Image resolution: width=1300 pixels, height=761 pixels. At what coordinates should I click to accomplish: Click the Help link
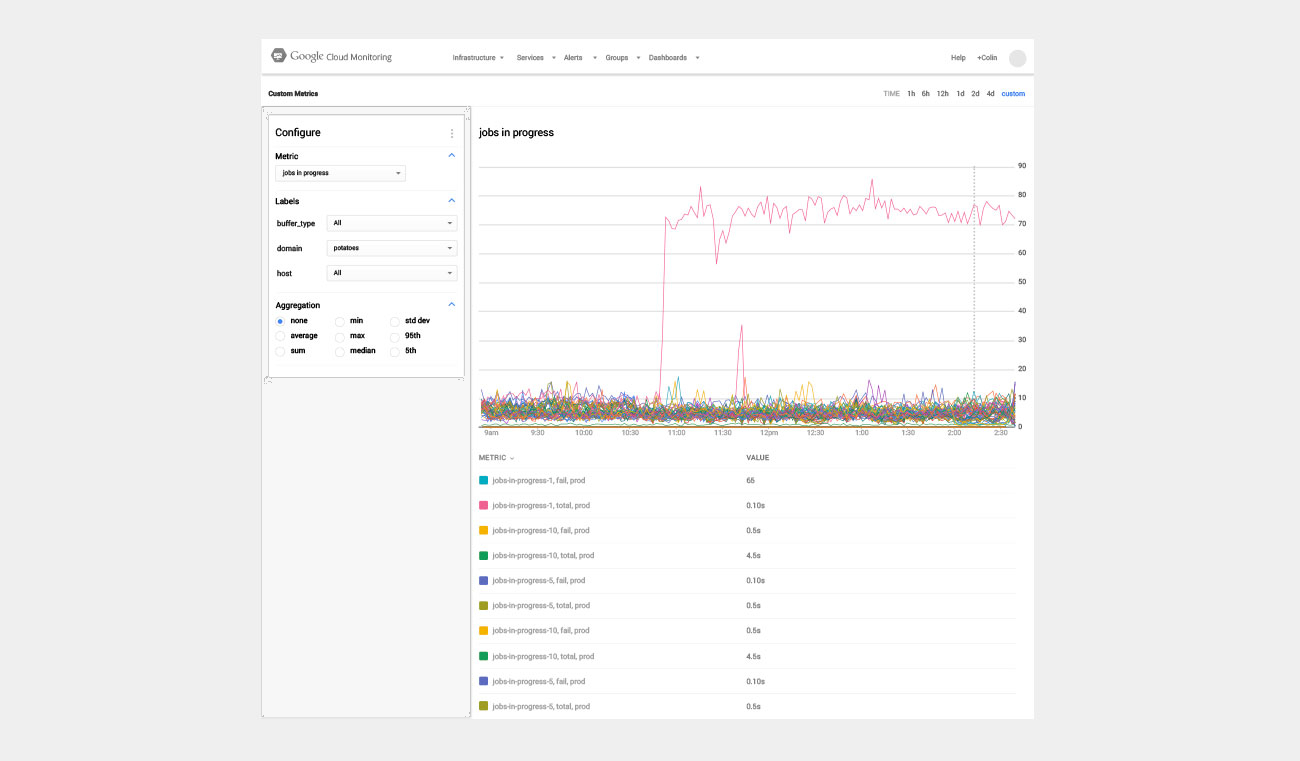coord(958,58)
